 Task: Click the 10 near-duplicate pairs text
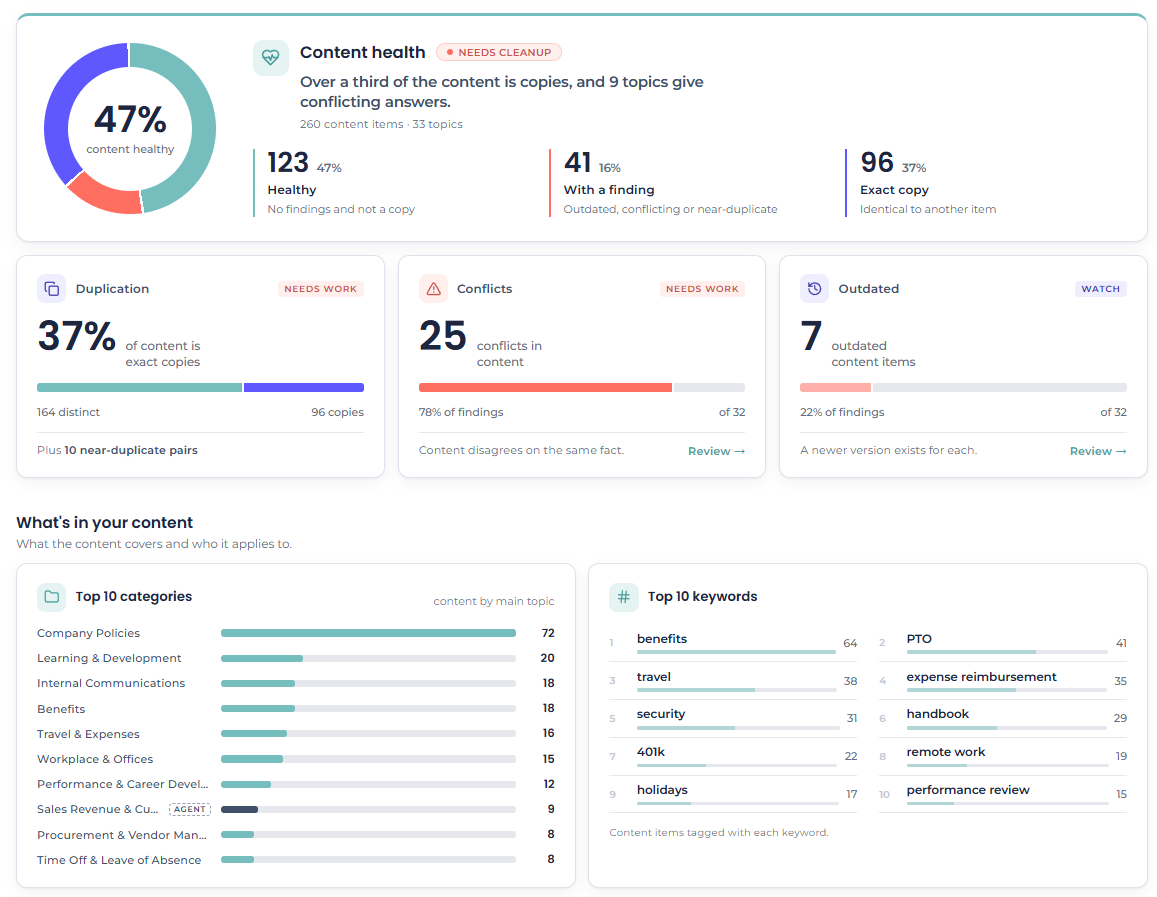click(131, 450)
